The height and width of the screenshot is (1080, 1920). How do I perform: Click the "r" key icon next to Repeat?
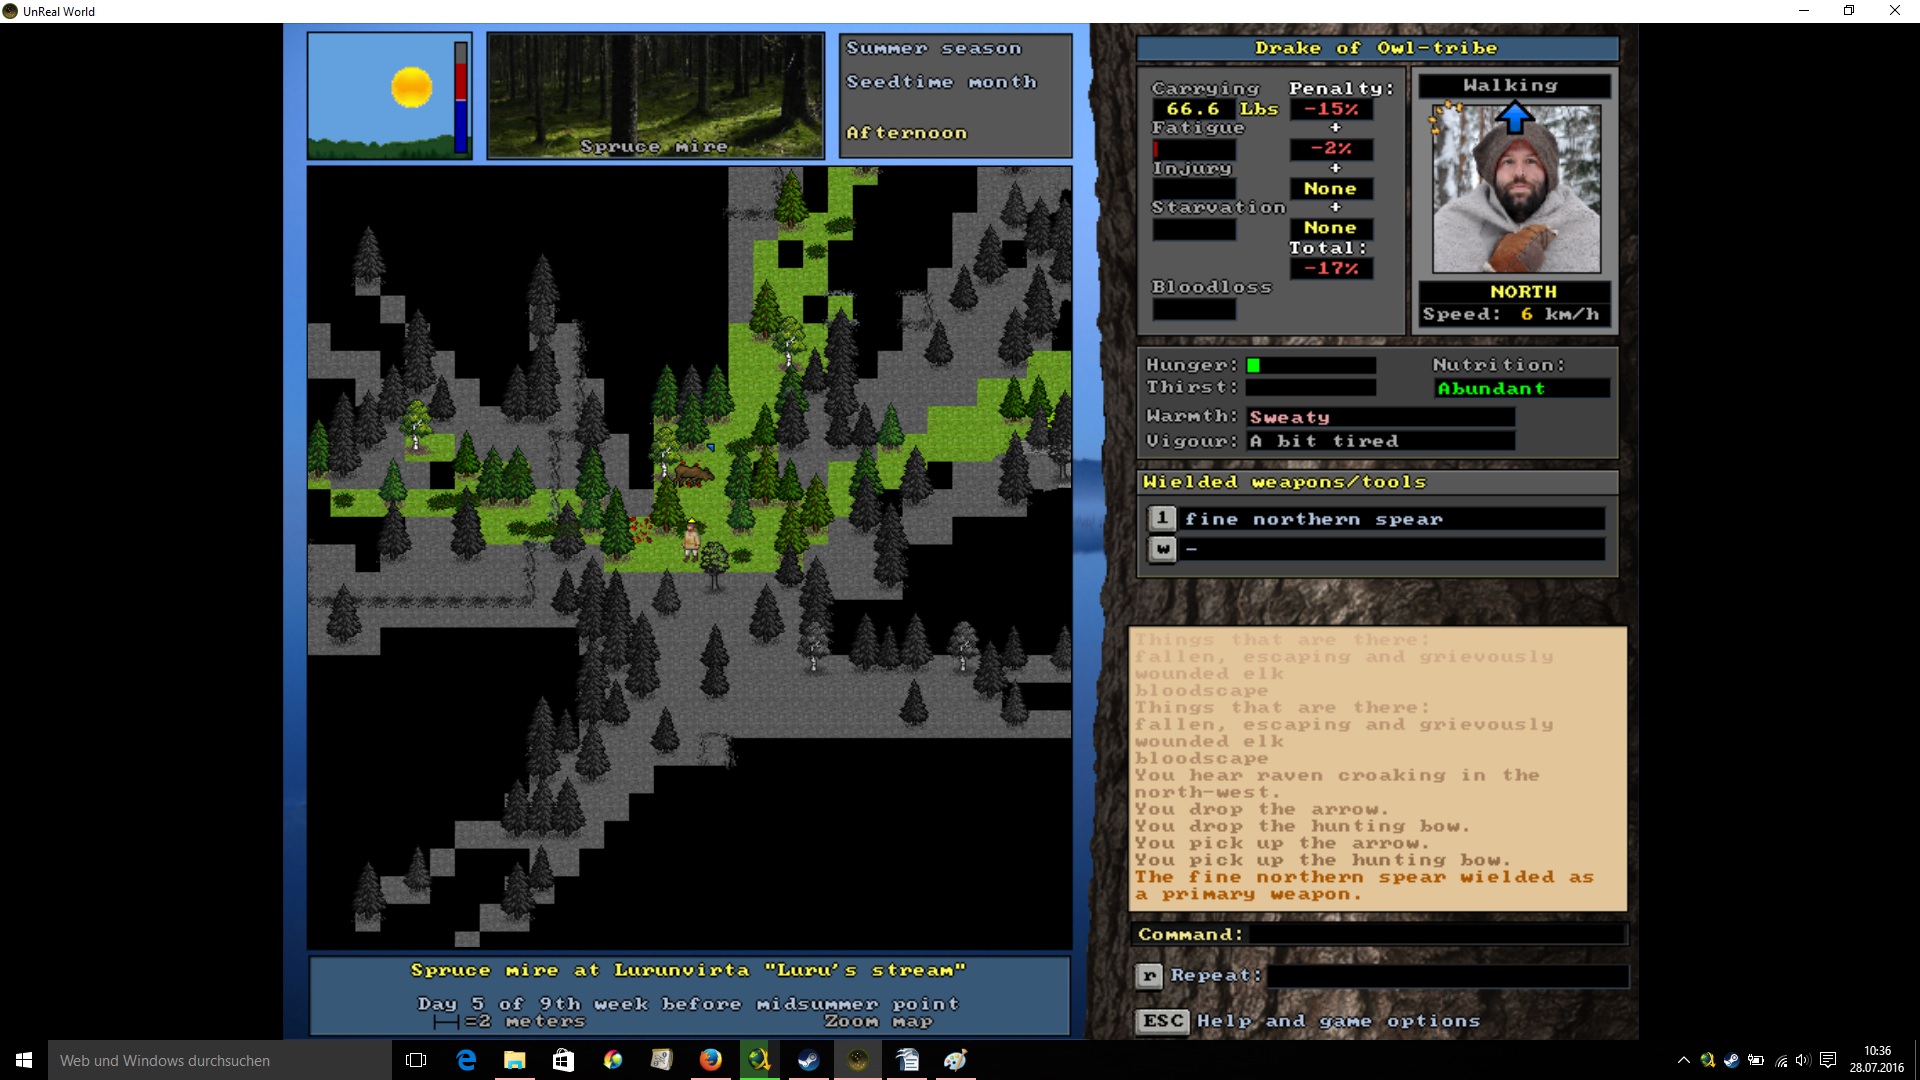click(x=1149, y=976)
